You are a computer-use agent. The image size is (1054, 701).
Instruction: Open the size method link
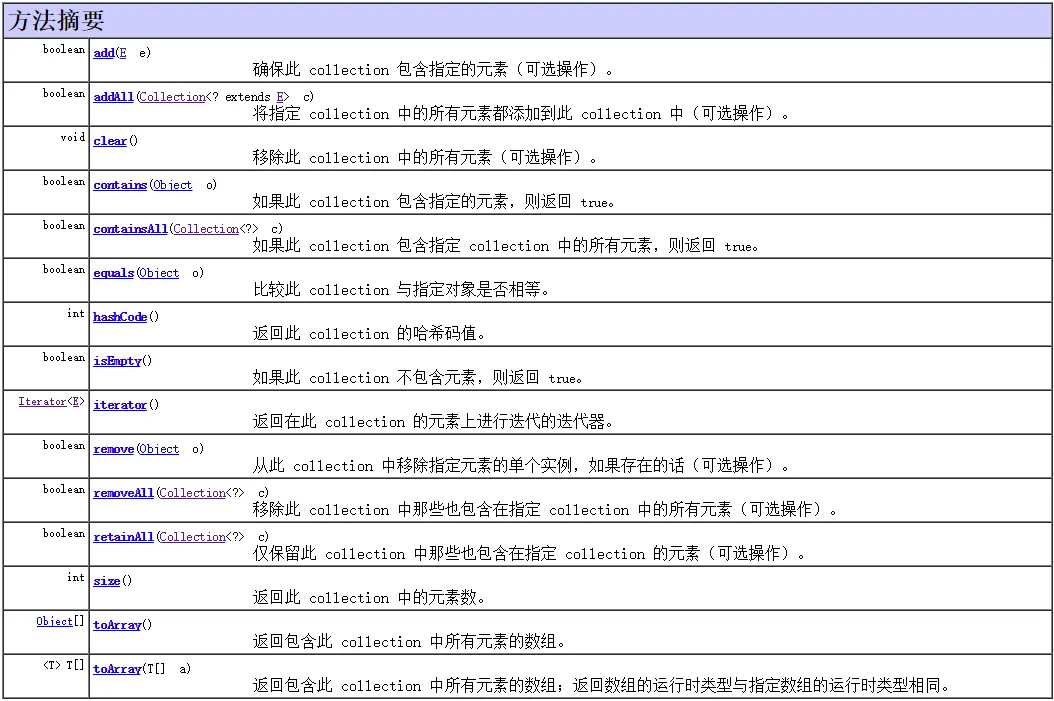tap(107, 581)
